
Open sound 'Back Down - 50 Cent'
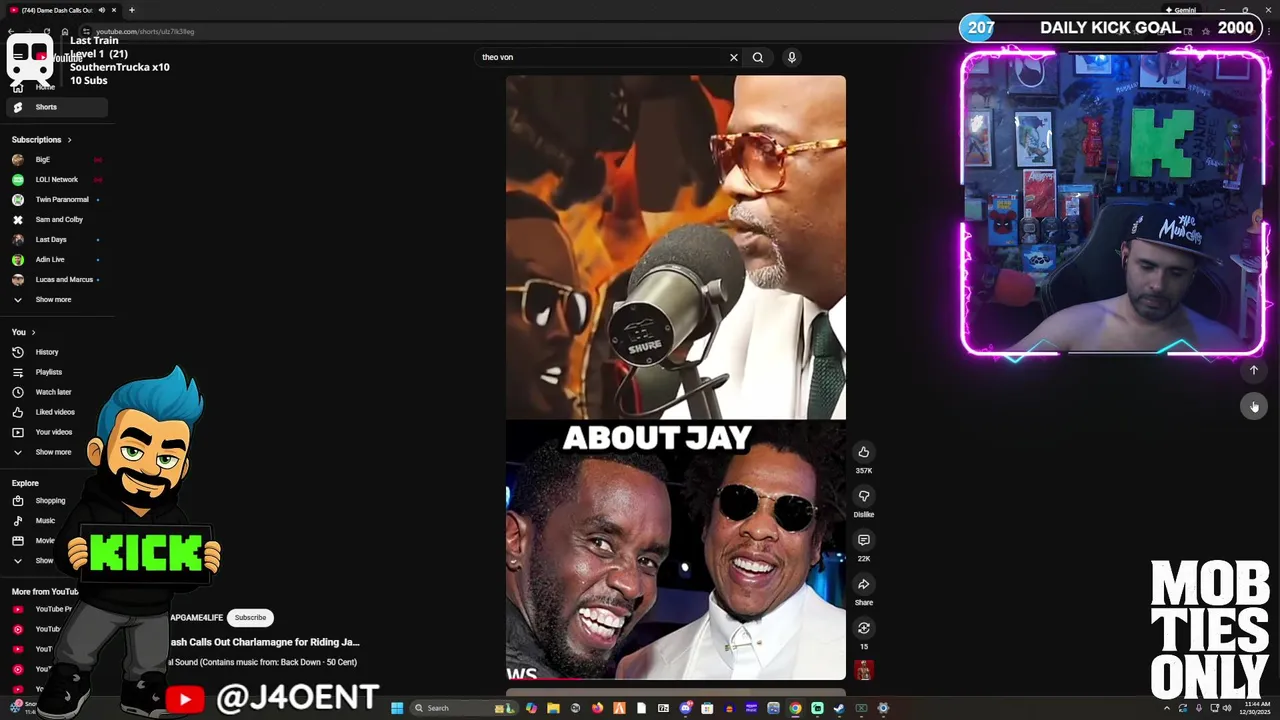[x=262, y=662]
